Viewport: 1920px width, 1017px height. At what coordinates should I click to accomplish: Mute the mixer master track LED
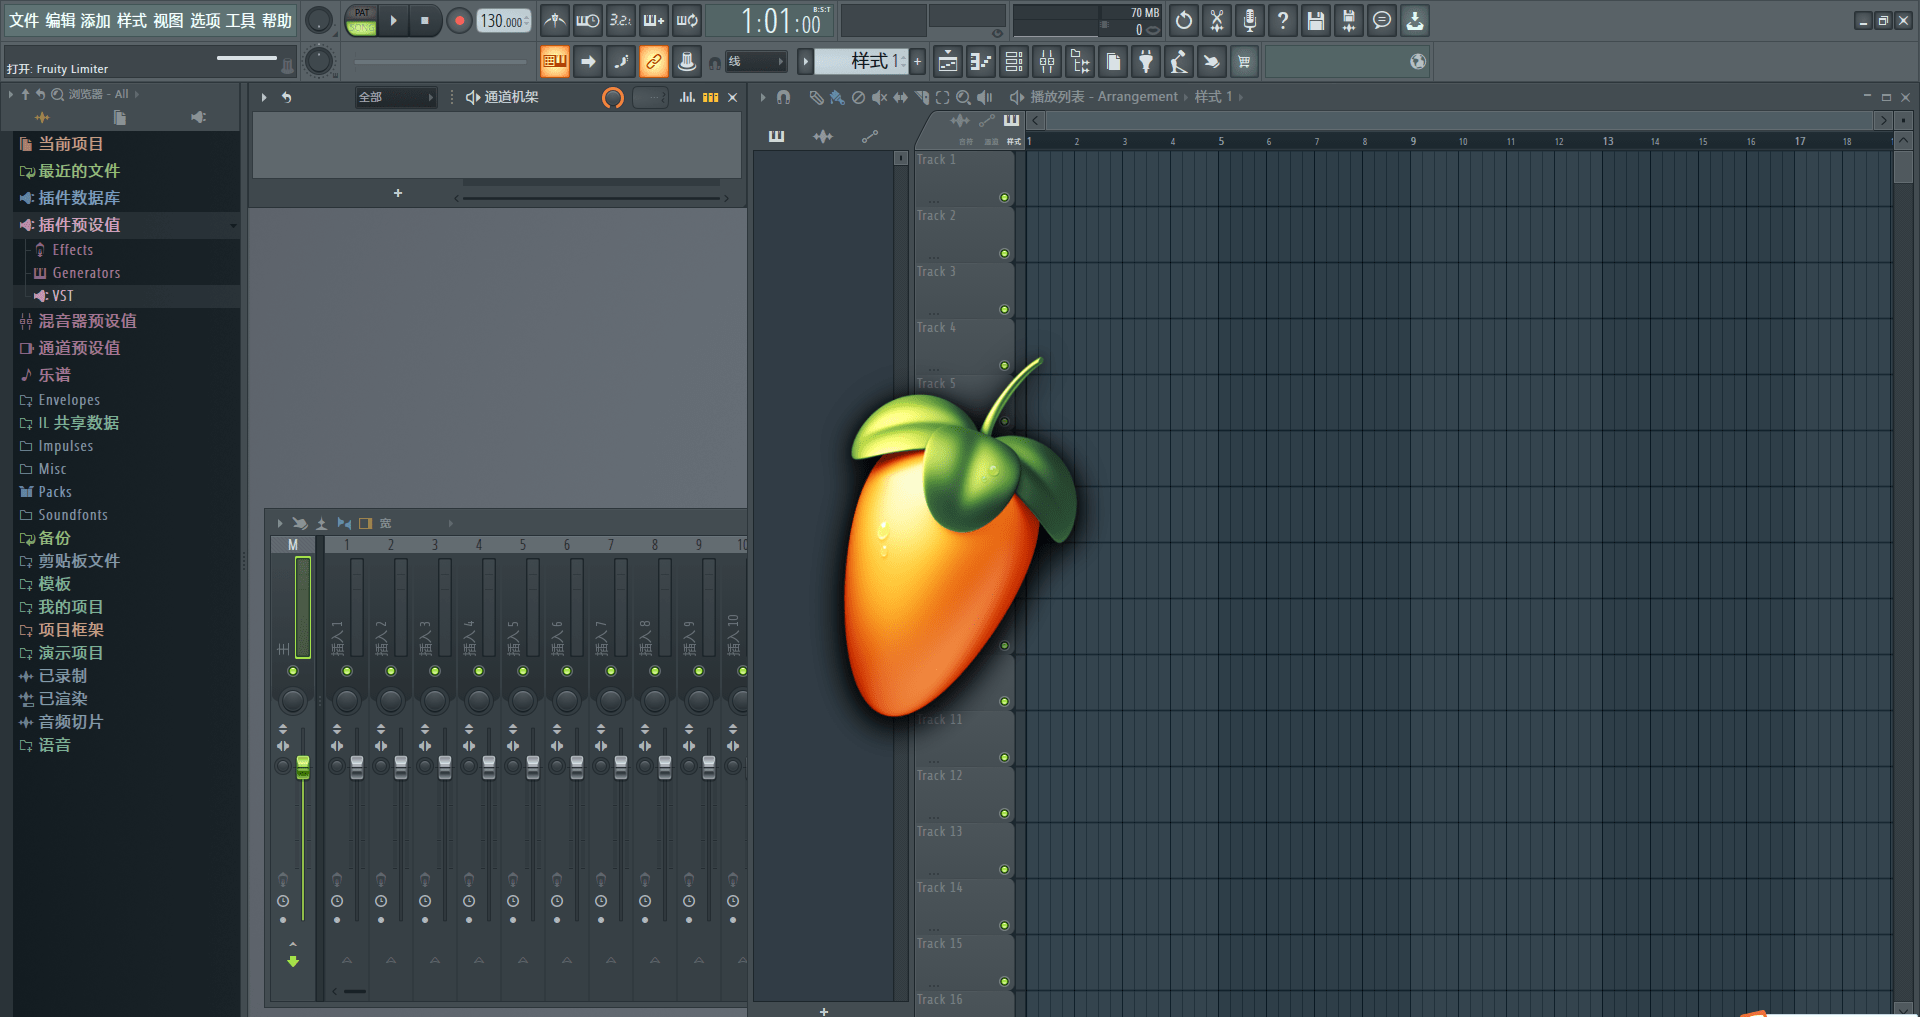[x=293, y=671]
